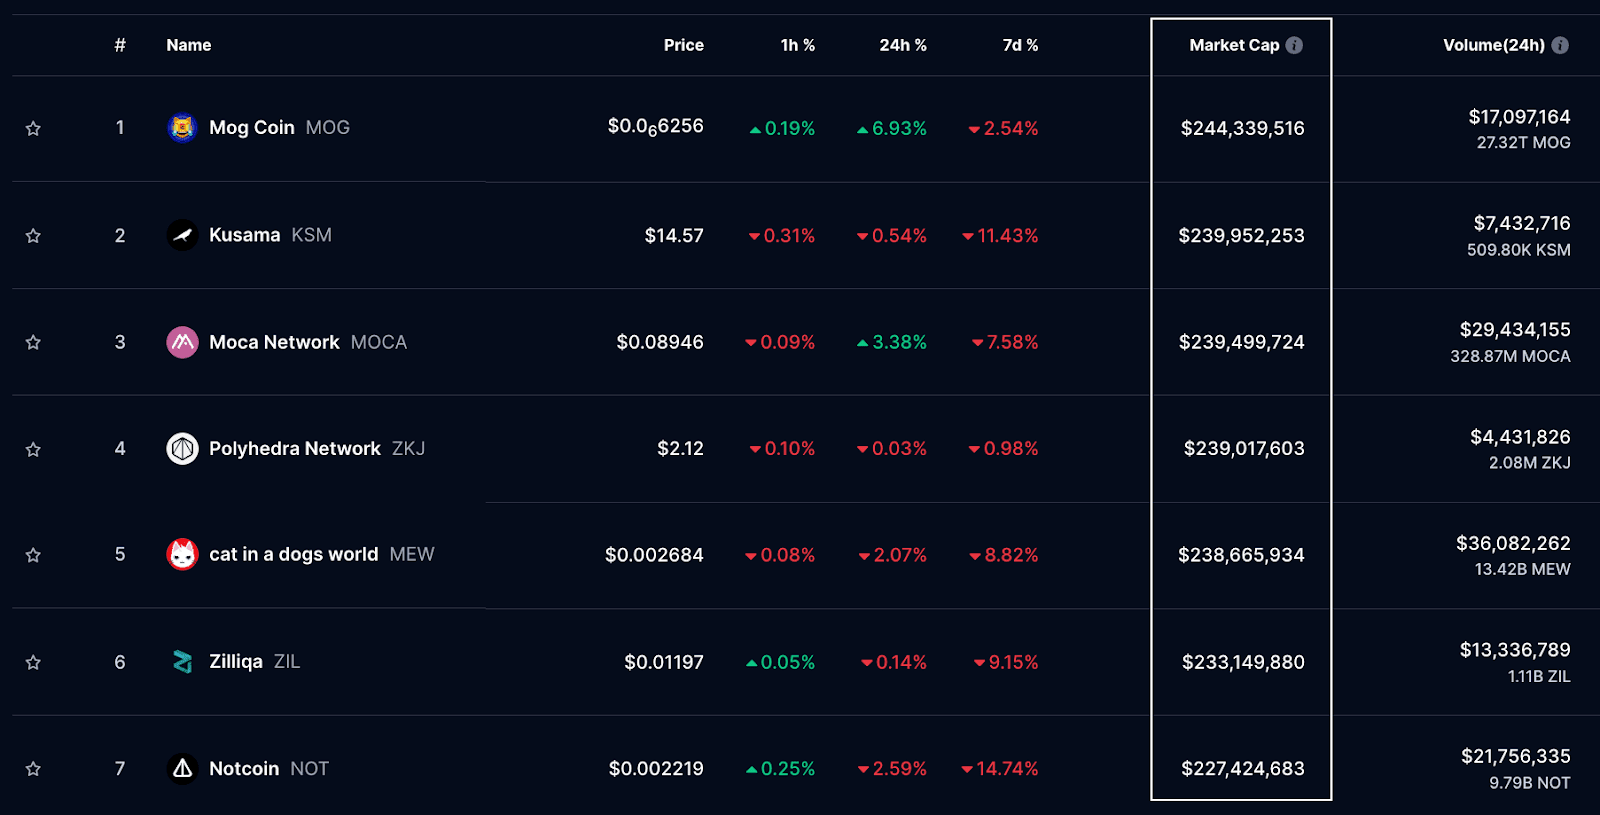Screen dimensions: 1600x815
Task: Sort by Market Cap column header
Action: [1234, 45]
